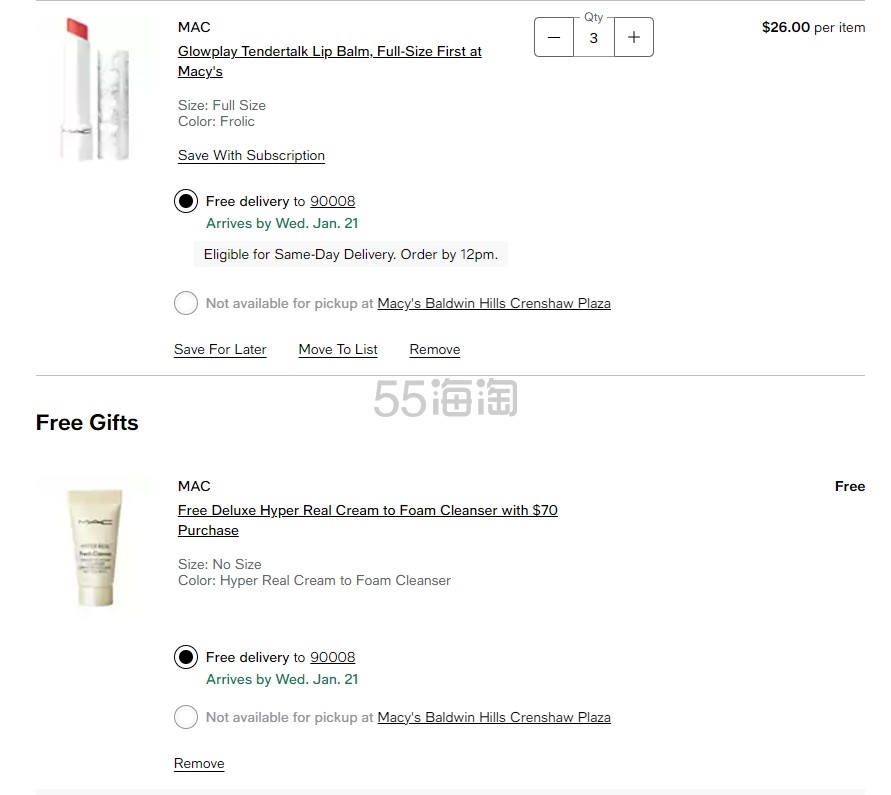The height and width of the screenshot is (795, 891).
Task: Remove the lip balm from the bag
Action: coord(435,350)
